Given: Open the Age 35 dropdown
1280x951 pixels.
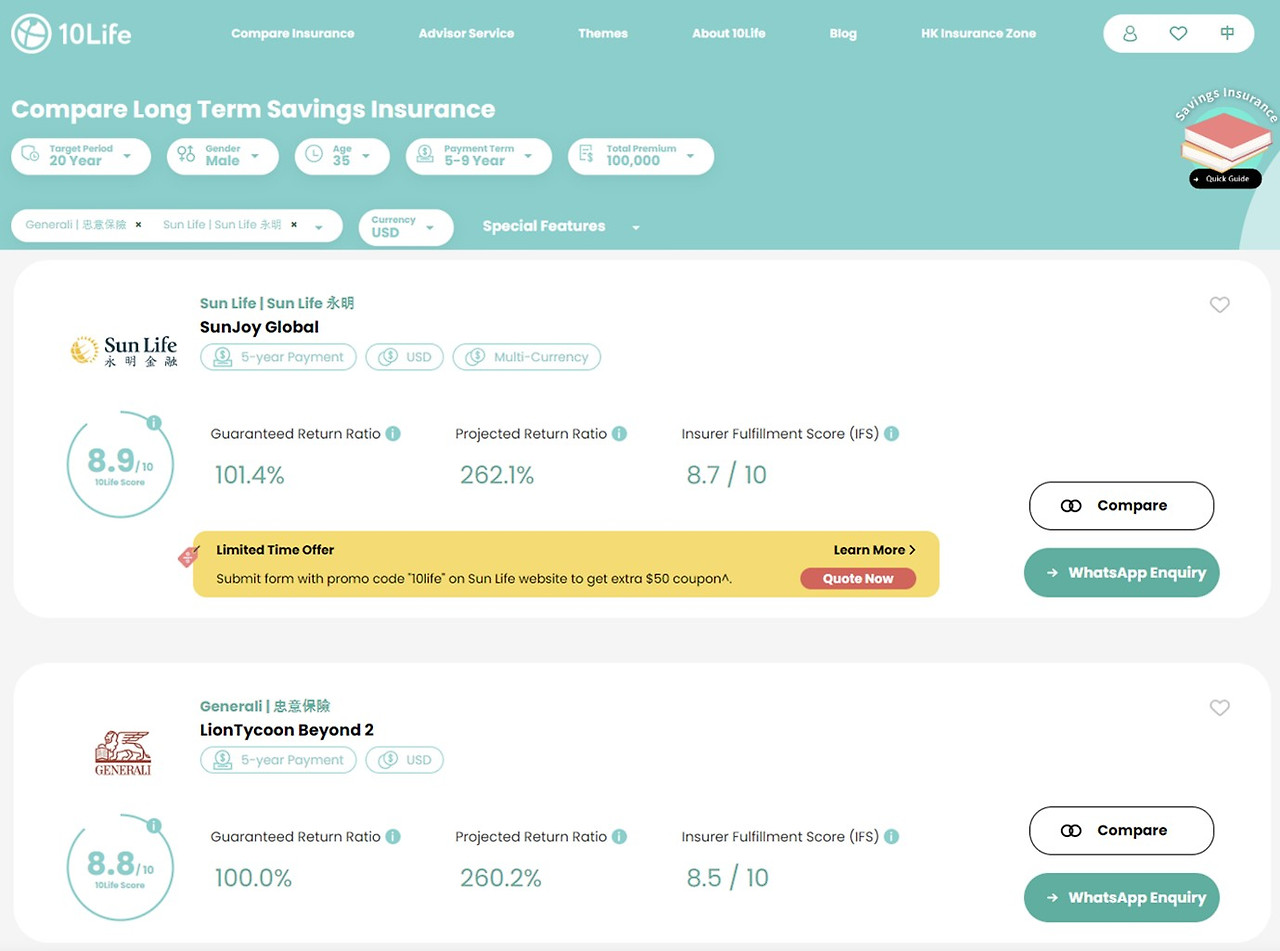Looking at the screenshot, I should point(340,156).
